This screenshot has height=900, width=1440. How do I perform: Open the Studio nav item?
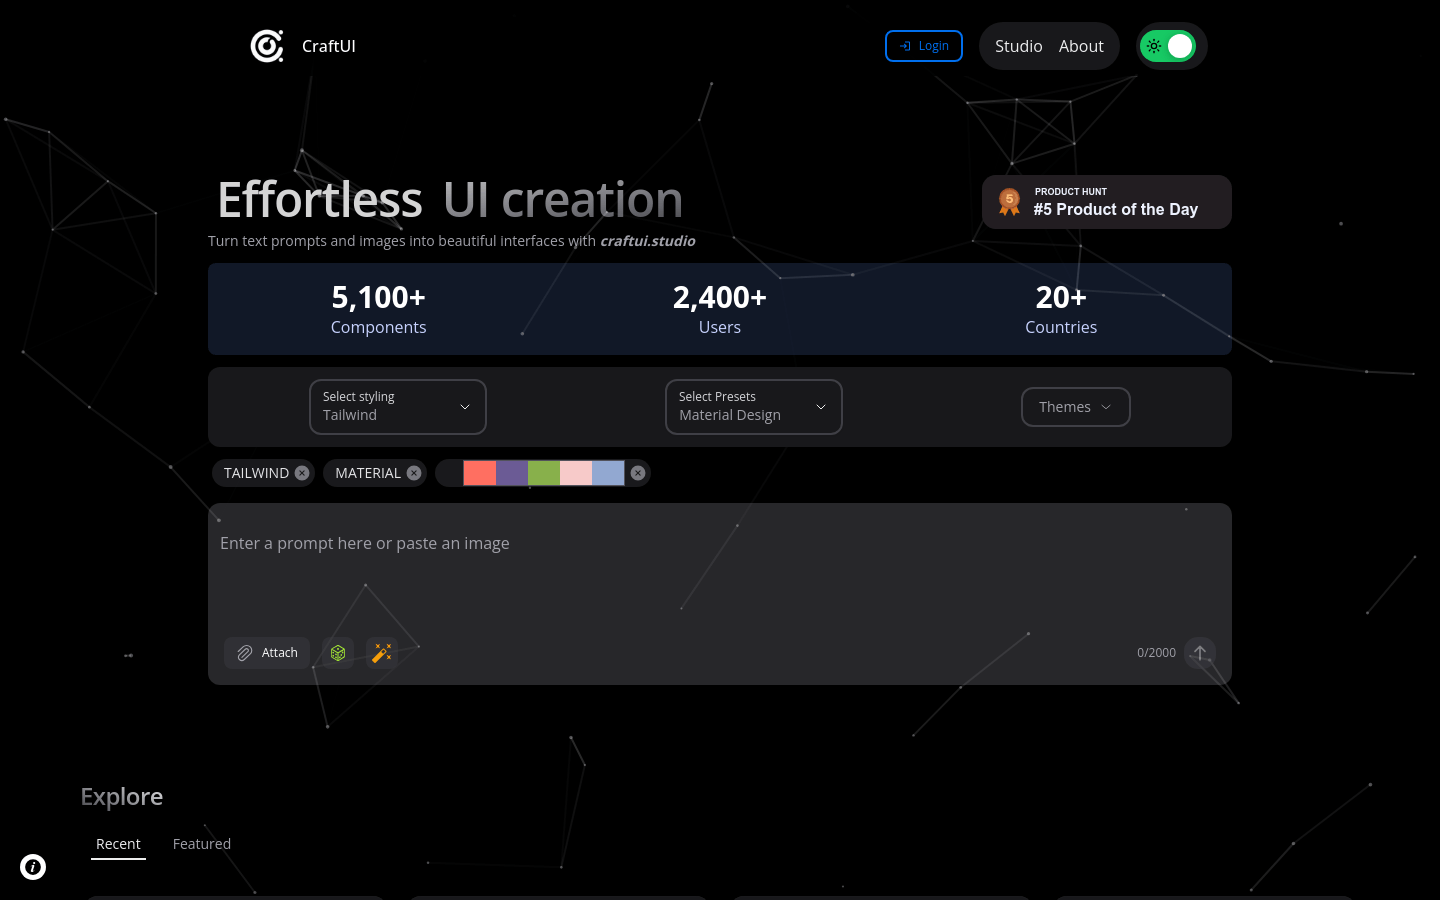pos(1019,46)
